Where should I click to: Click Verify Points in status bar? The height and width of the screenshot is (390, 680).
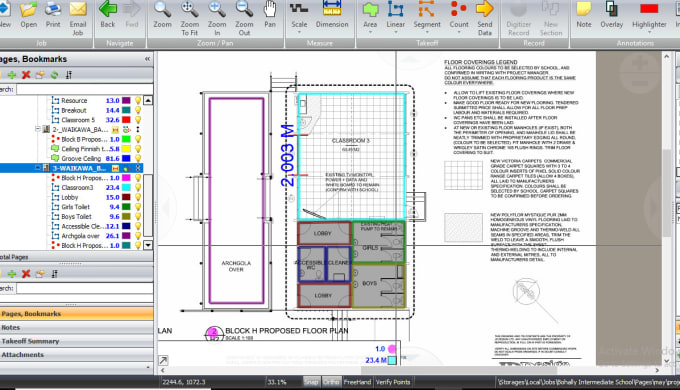tap(393, 382)
